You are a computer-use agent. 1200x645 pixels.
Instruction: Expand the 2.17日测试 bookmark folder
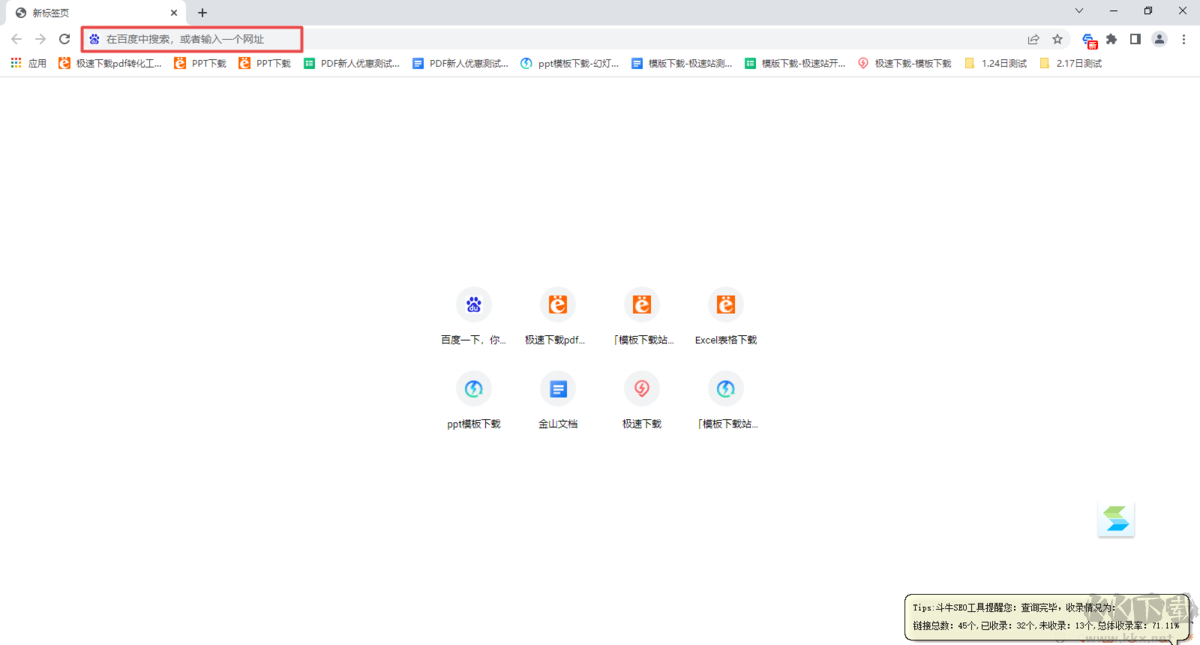coord(1070,63)
